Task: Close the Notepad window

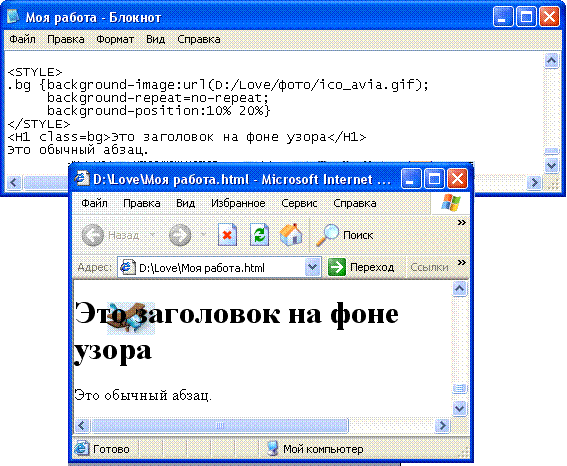Action: coord(549,17)
